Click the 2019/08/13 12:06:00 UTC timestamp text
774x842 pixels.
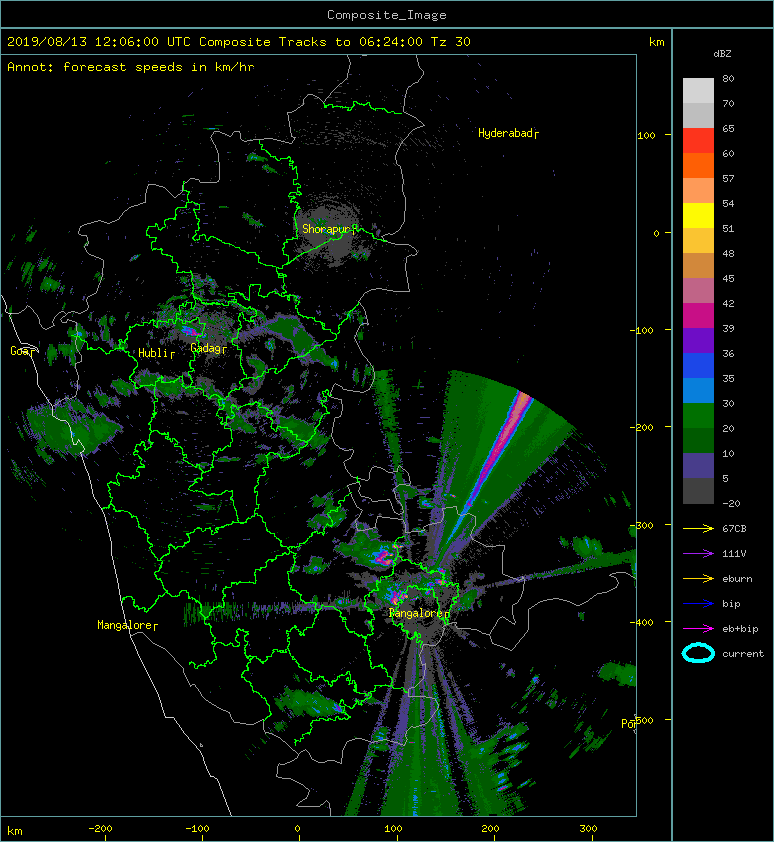coord(99,42)
